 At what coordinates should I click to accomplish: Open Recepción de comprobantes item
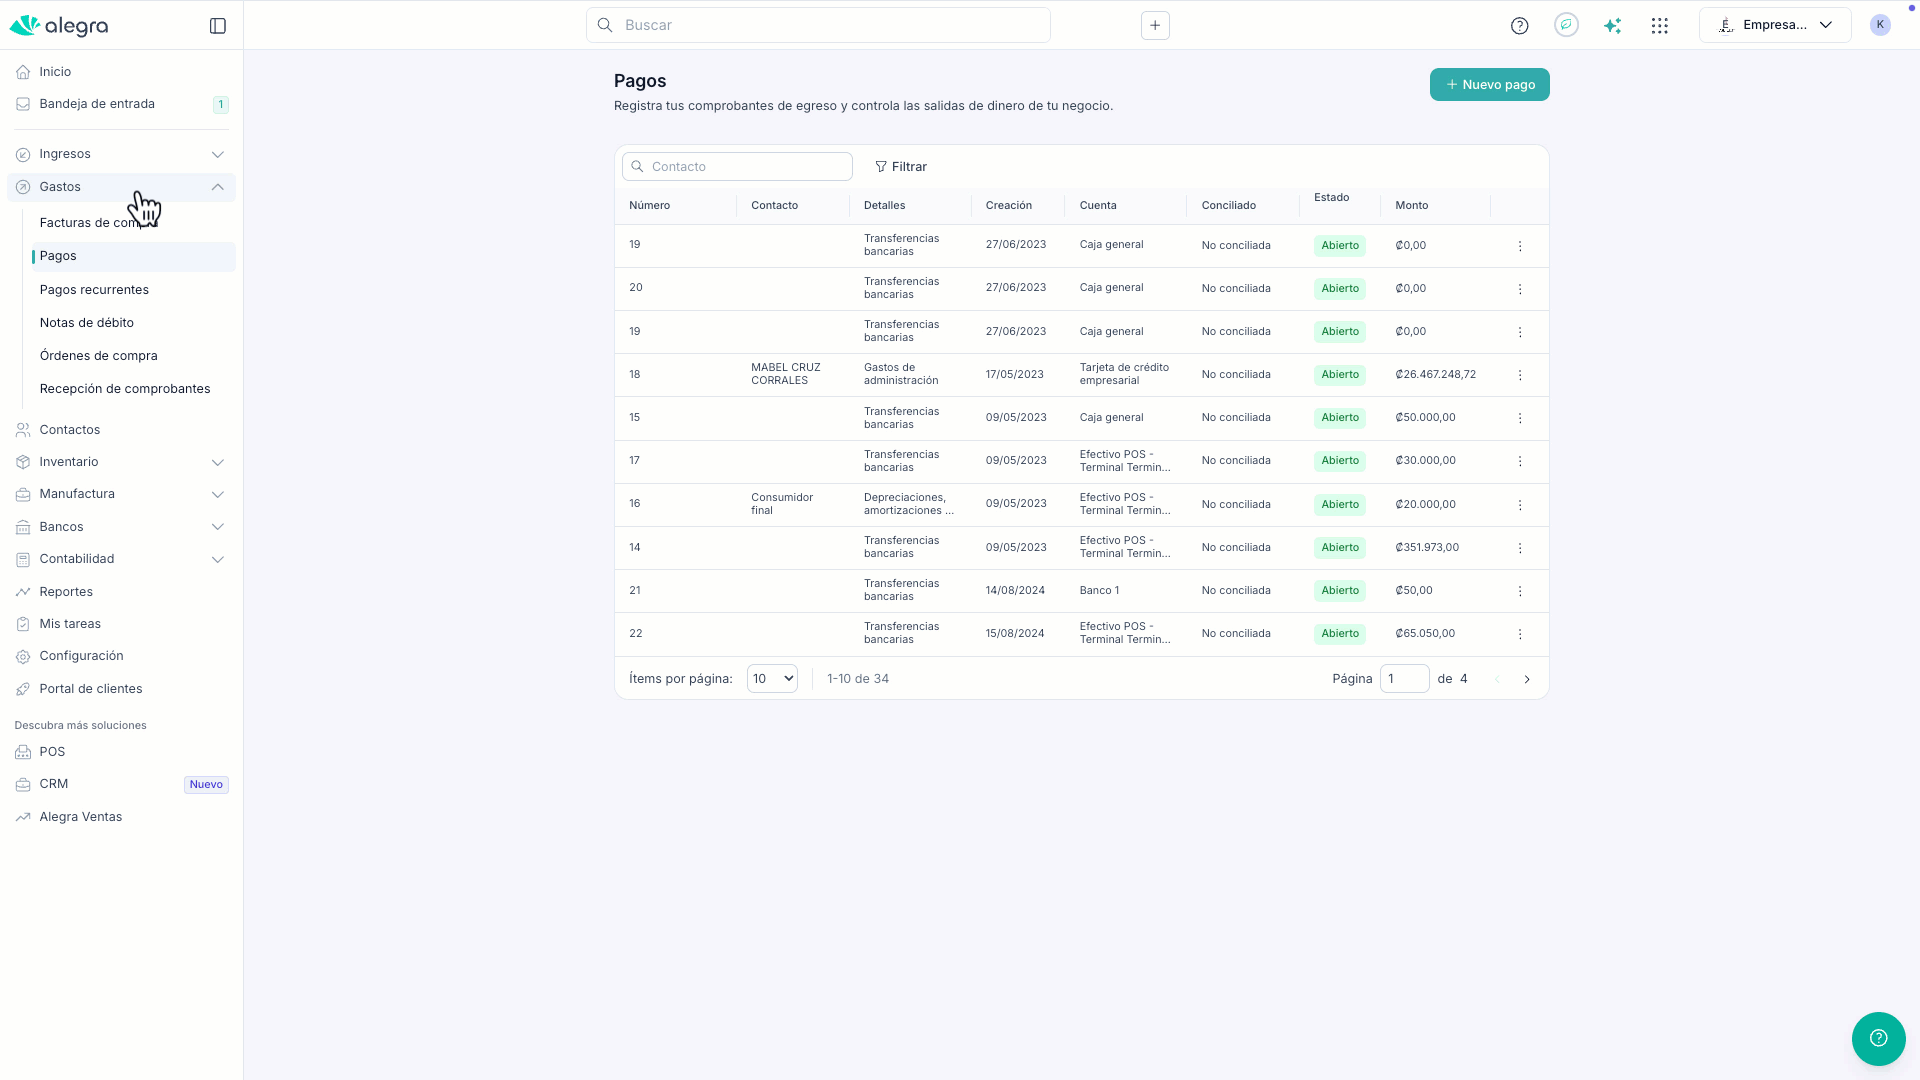125,389
